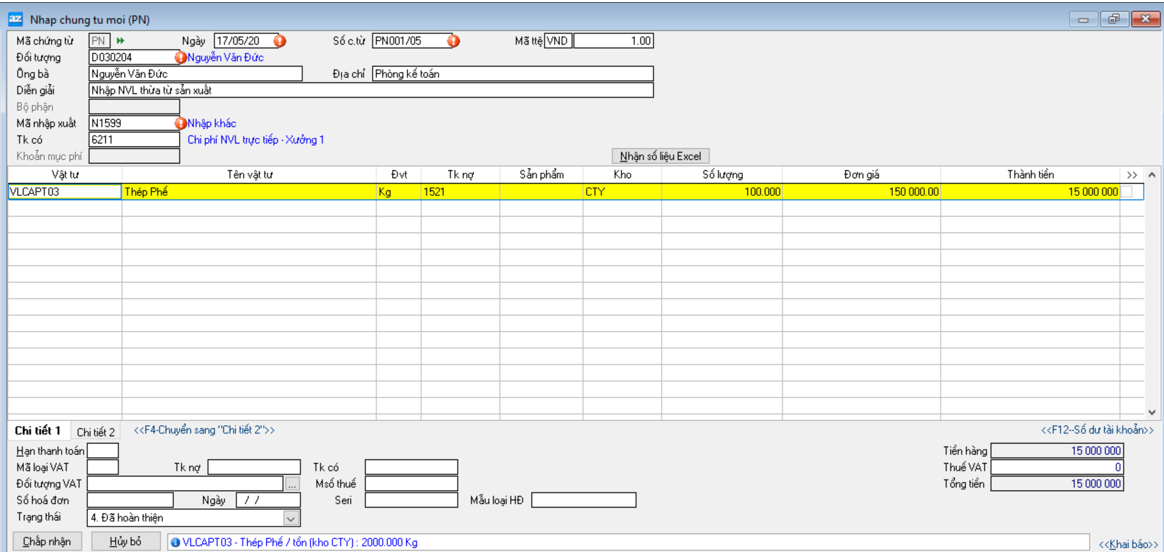The width and height of the screenshot is (1164, 553).
Task: Click the blue info icon in status bar
Action: click(174, 542)
